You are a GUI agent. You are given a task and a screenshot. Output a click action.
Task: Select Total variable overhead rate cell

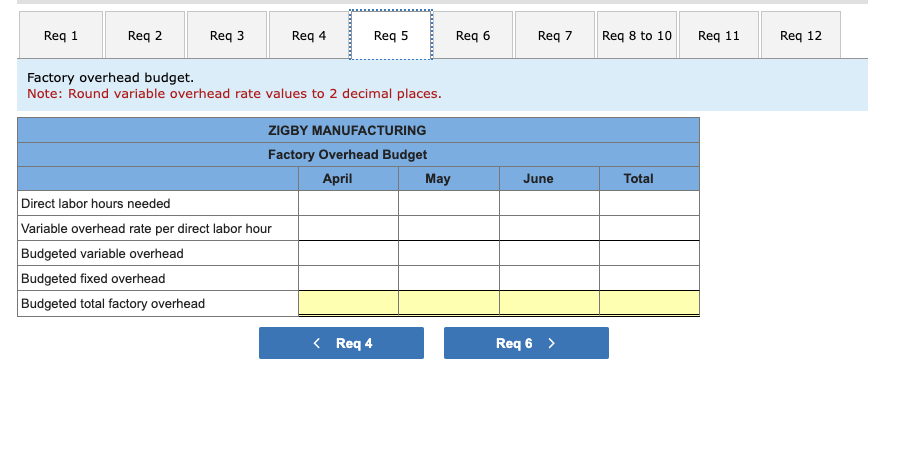[x=649, y=228]
